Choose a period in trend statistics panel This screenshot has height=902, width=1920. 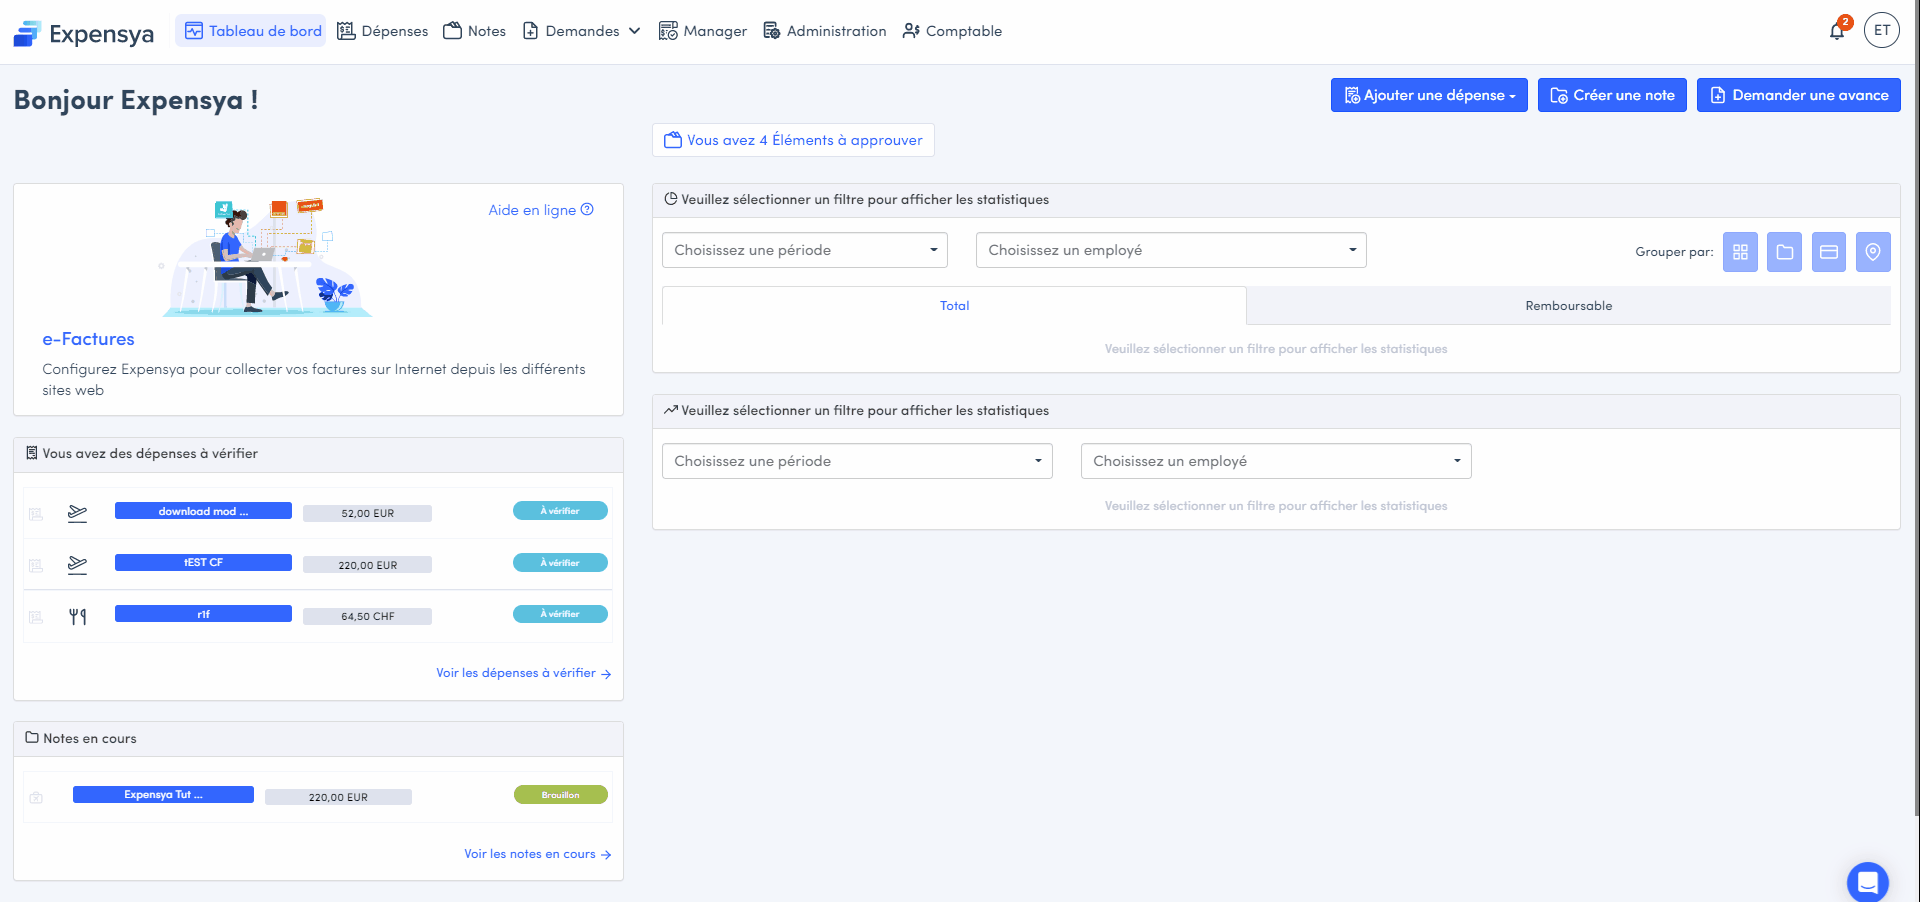[x=857, y=461]
